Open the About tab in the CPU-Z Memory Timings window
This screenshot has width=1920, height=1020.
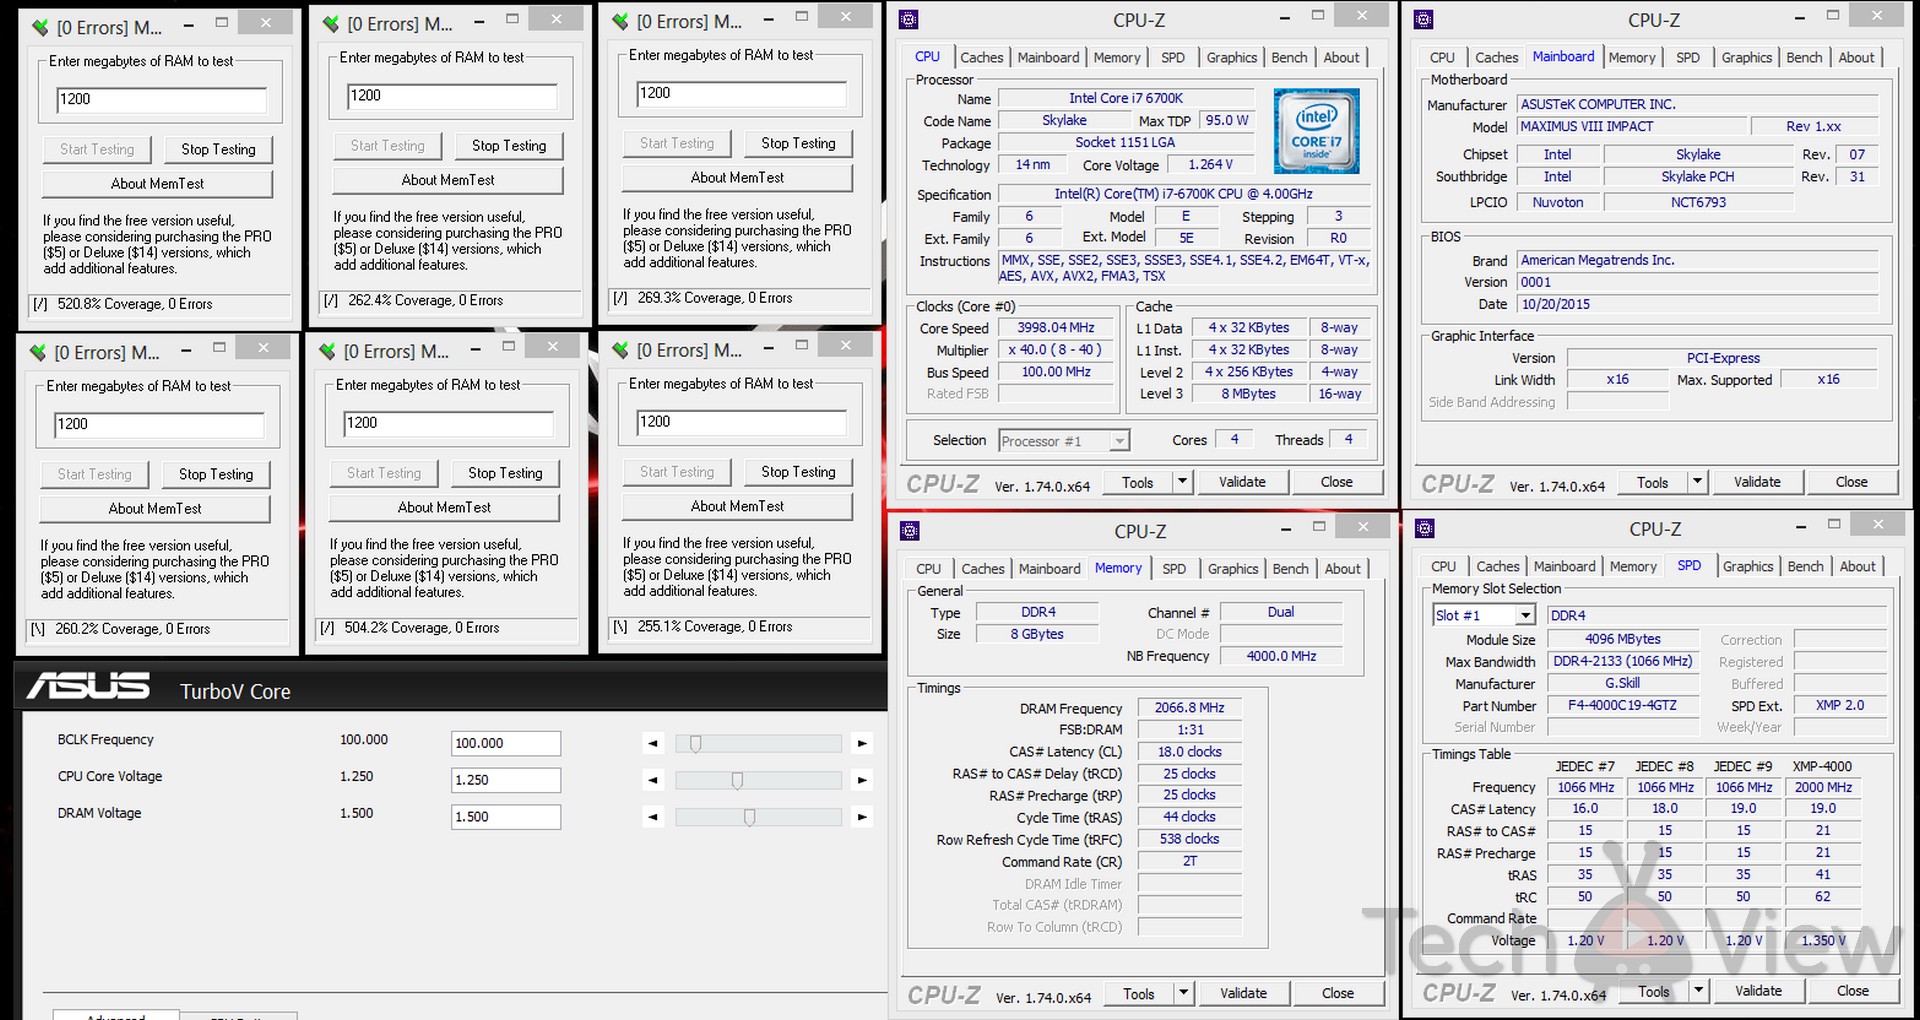[x=1342, y=569]
